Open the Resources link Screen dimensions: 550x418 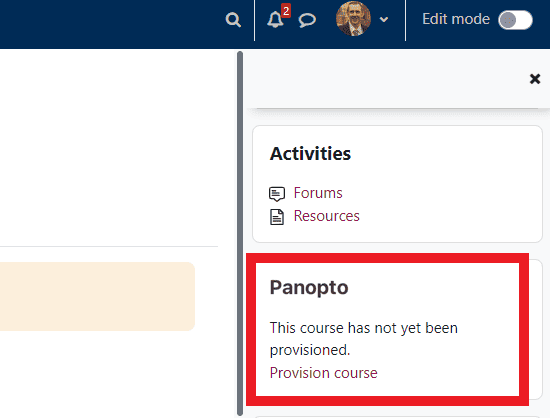pyautogui.click(x=327, y=216)
